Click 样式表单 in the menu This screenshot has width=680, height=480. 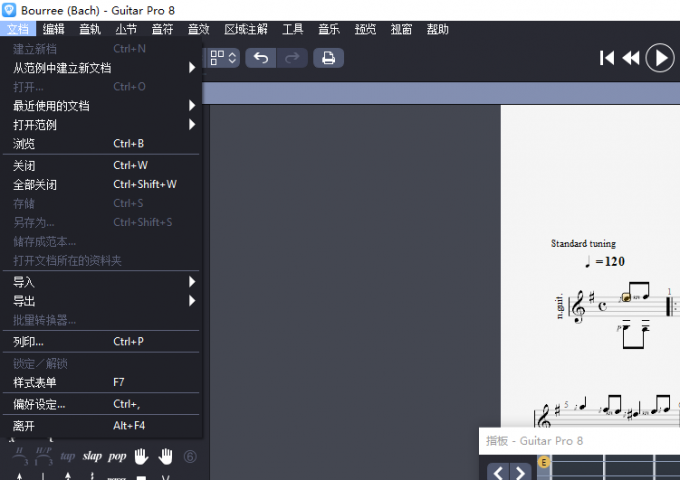pyautogui.click(x=100, y=383)
